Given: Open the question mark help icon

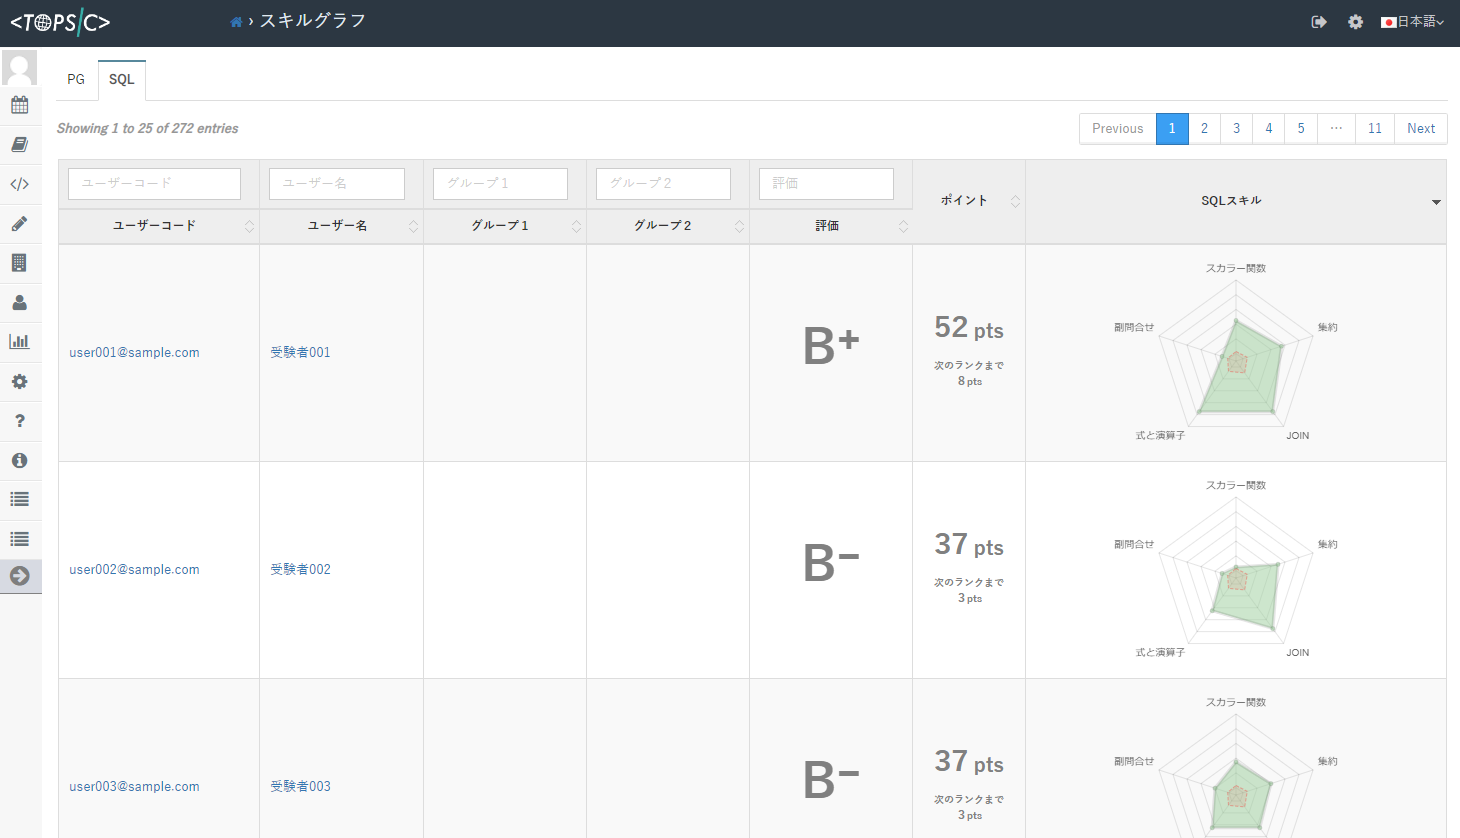Looking at the screenshot, I should click(x=19, y=421).
